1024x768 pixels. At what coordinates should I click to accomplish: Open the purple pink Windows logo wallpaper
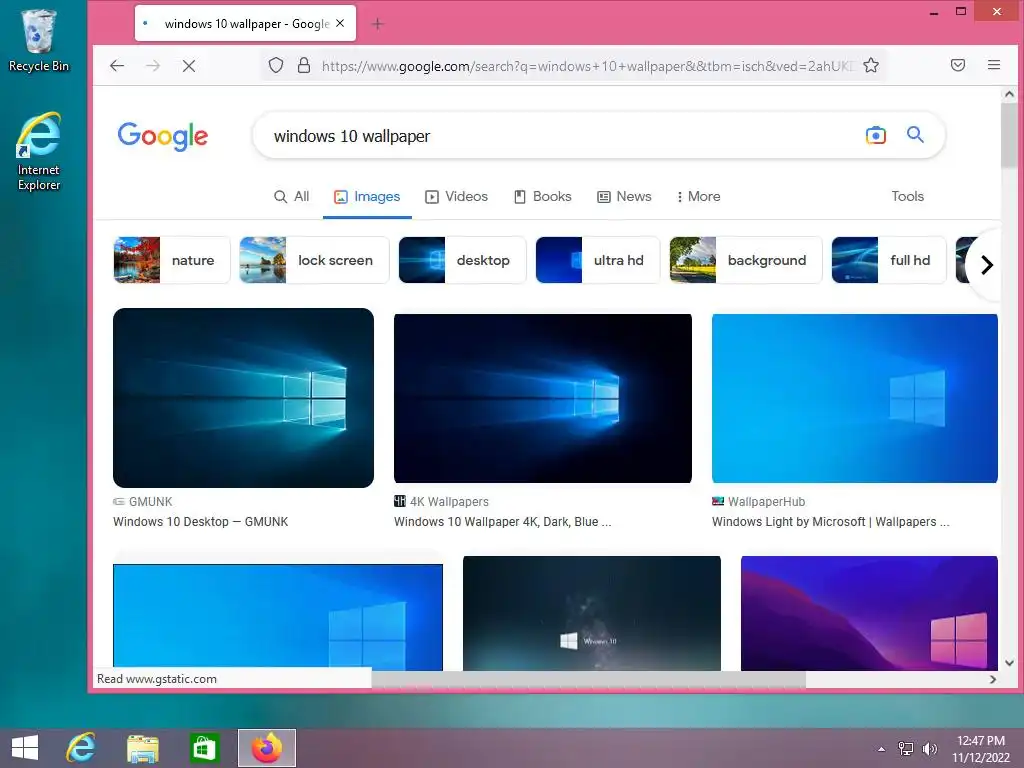[869, 613]
